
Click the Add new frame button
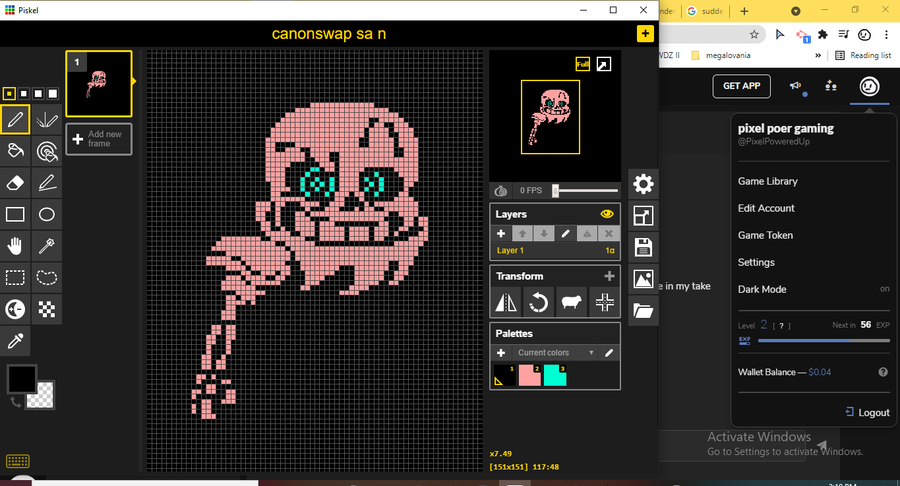pyautogui.click(x=99, y=139)
